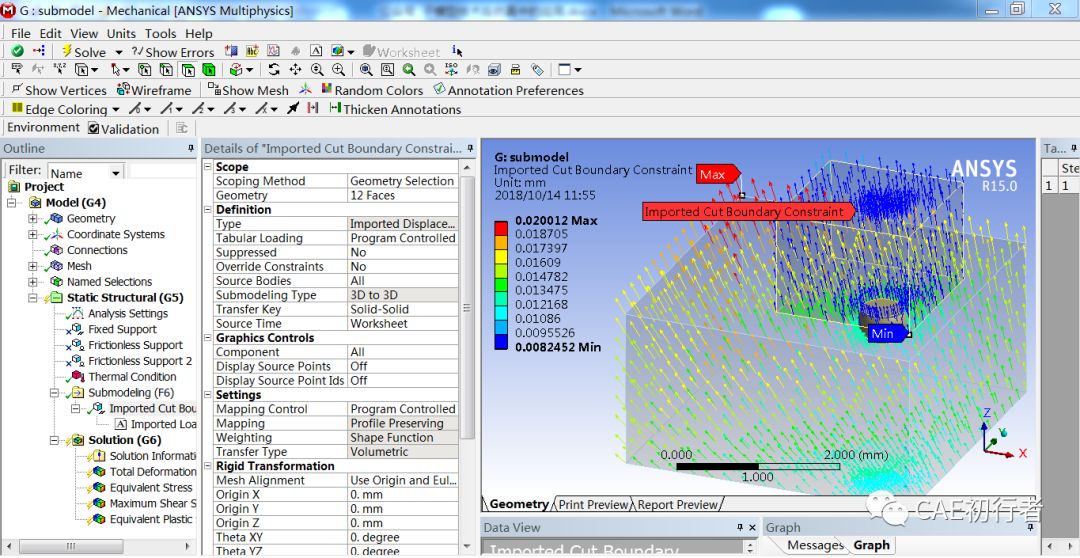Screen dimensions: 1080x558
Task: Expand the Mesh tree node
Action: [x=33, y=266]
